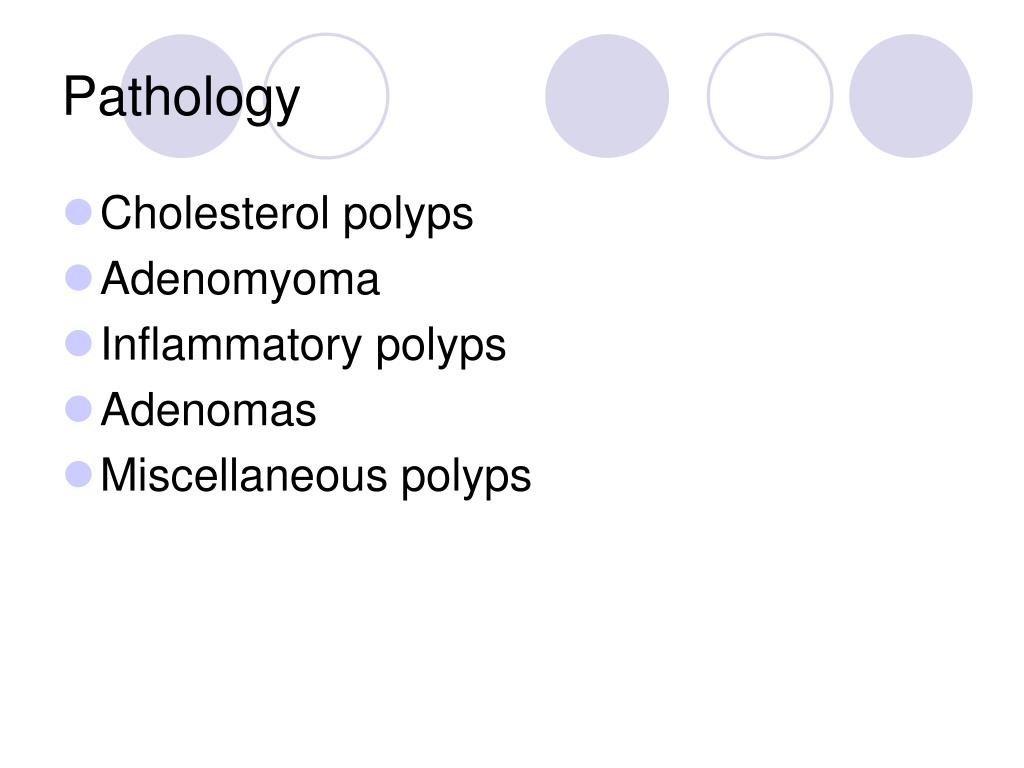The width and height of the screenshot is (1024, 768).
Task: Select the outlined circle overlapping the title's end
Action: [x=326, y=96]
